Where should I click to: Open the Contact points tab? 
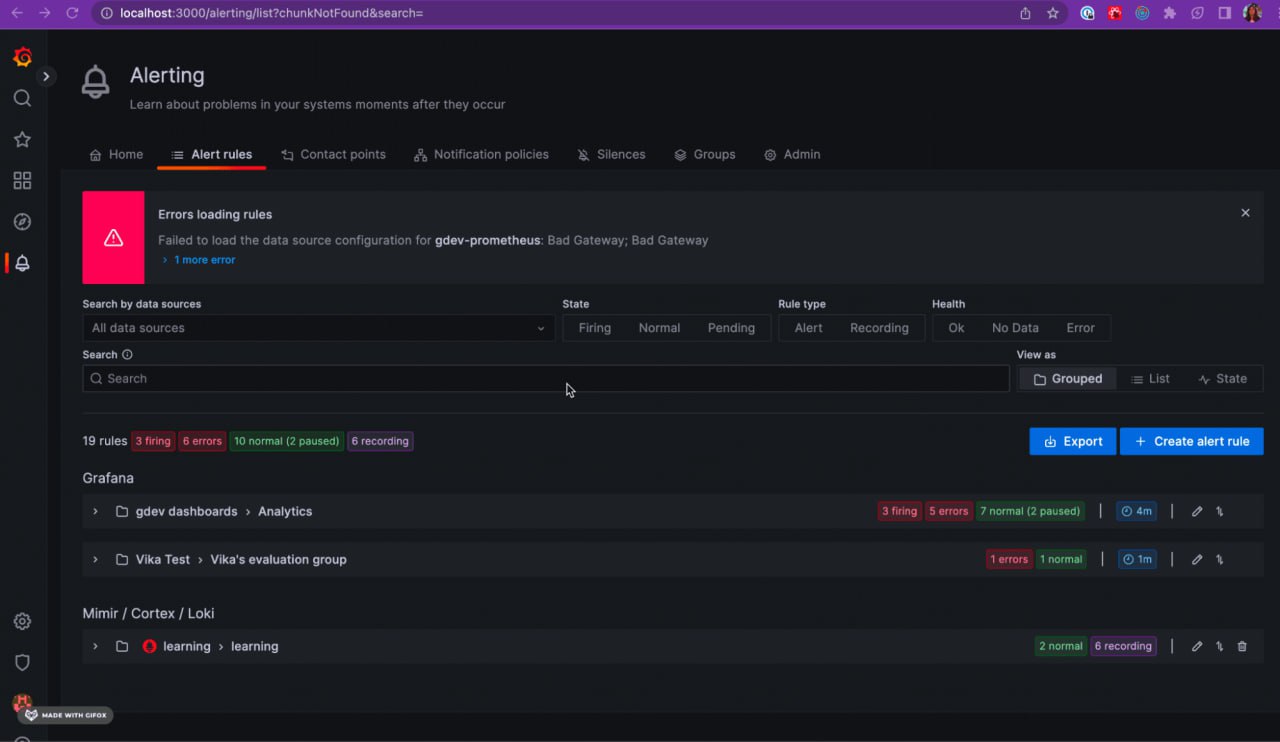pyautogui.click(x=334, y=154)
